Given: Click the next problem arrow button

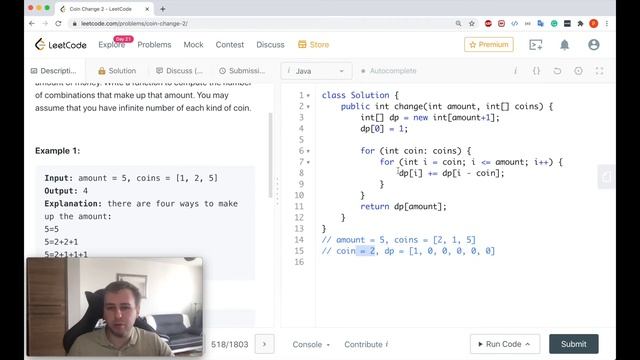Looking at the screenshot, I should [264, 344].
